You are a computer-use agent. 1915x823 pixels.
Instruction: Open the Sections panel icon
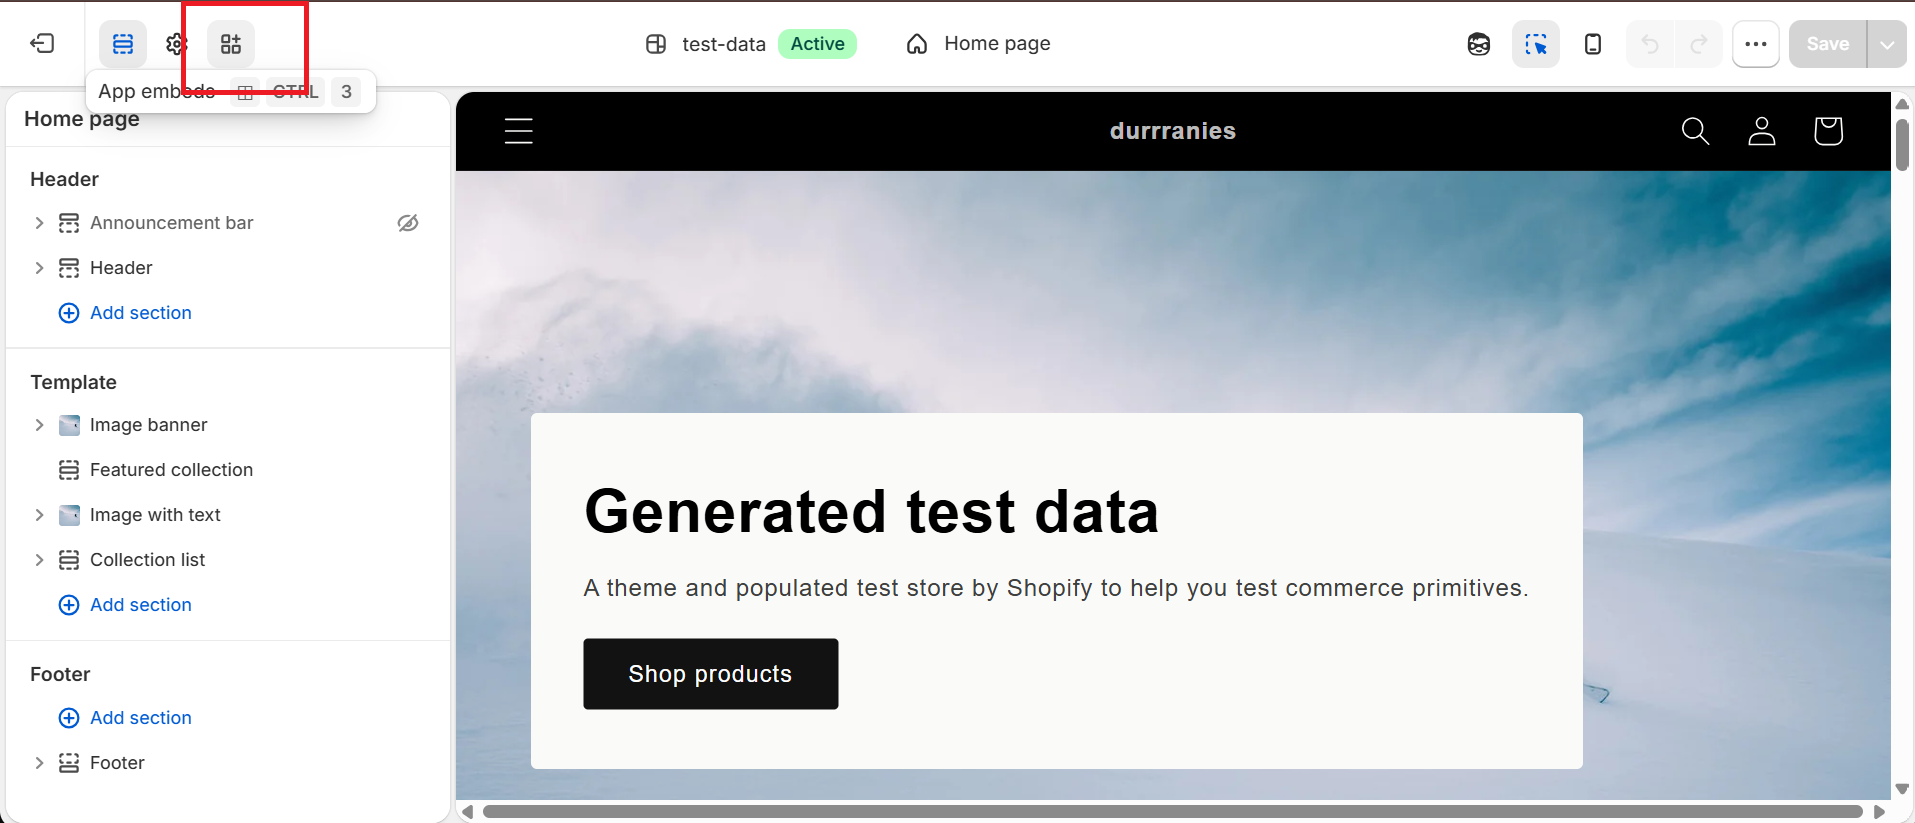[123, 44]
